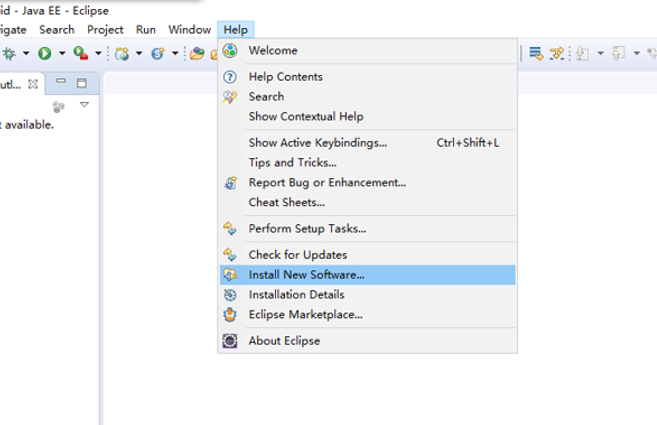
Task: Click the Check for Updates icon
Action: click(x=230, y=254)
